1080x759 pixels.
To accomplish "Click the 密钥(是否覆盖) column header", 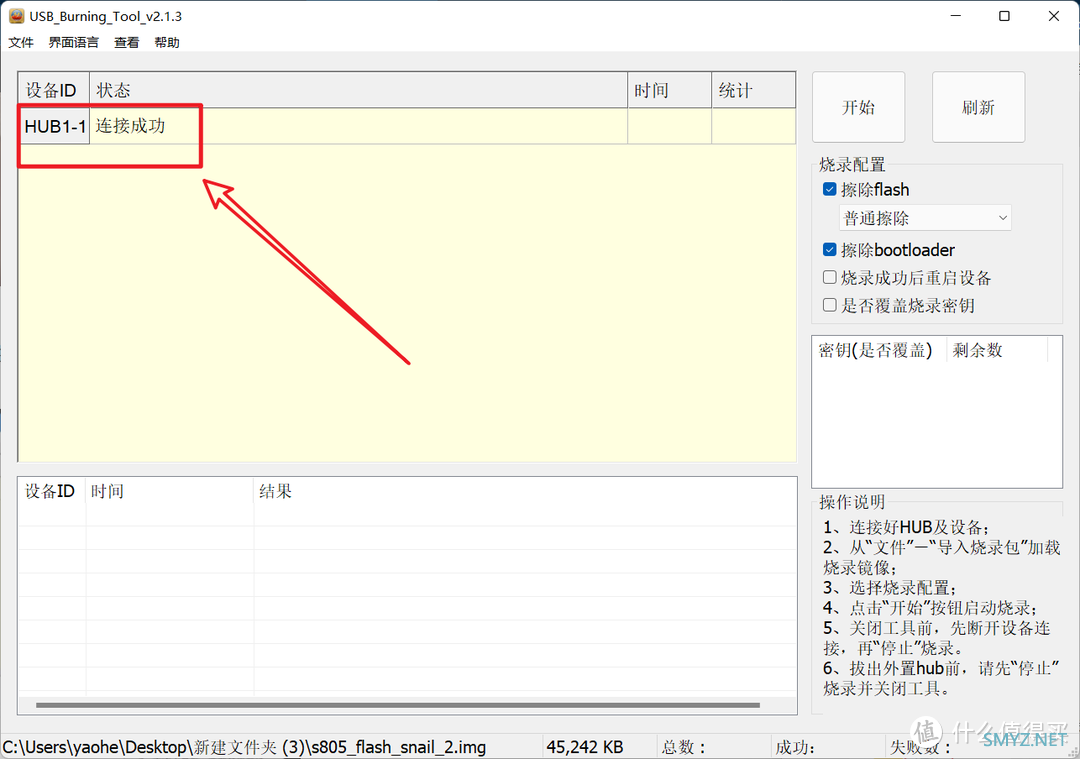I will coord(880,350).
